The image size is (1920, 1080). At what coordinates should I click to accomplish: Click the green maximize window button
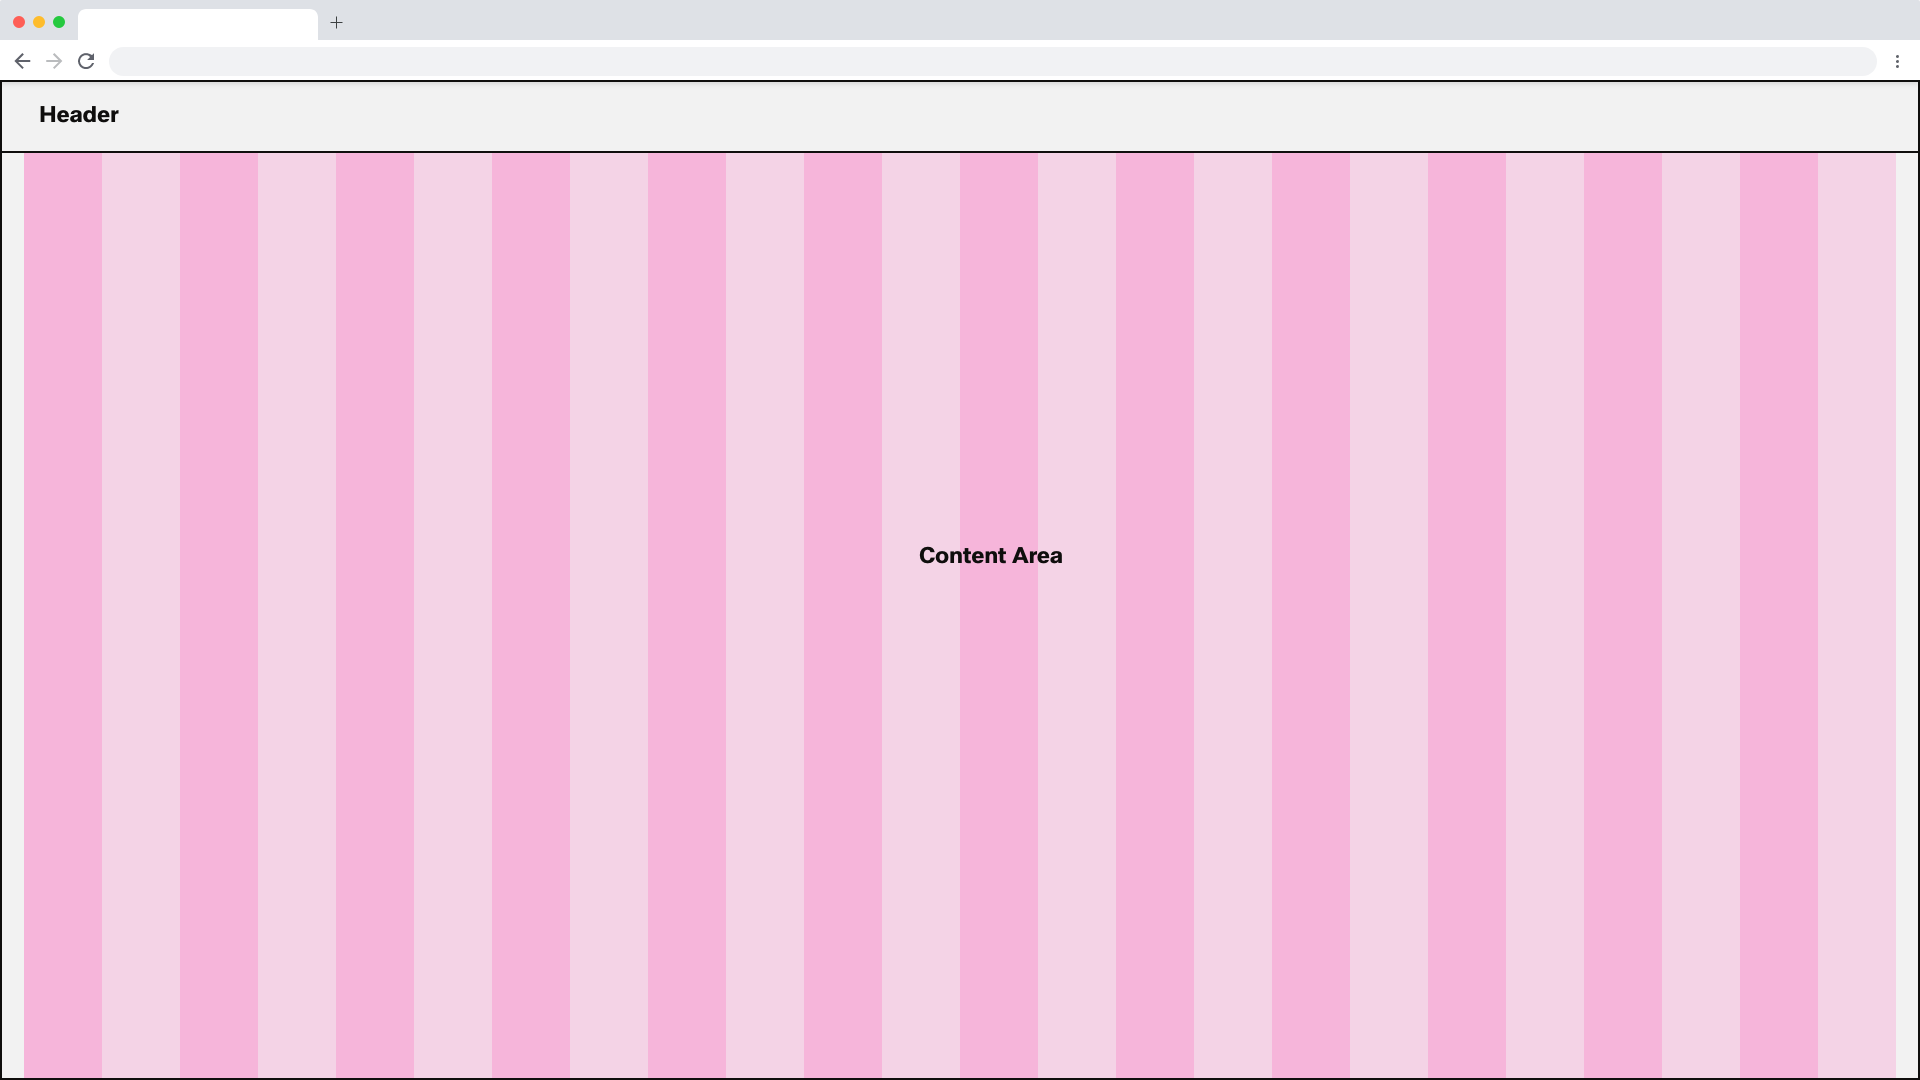tap(59, 22)
